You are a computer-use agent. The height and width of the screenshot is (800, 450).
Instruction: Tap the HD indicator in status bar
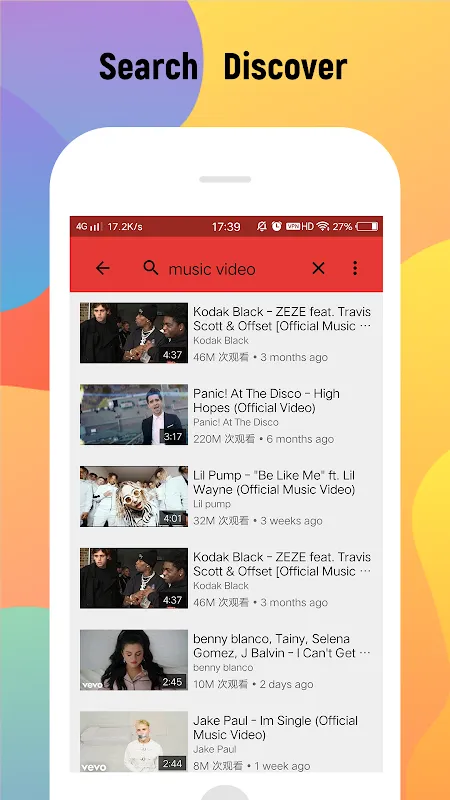click(x=307, y=227)
